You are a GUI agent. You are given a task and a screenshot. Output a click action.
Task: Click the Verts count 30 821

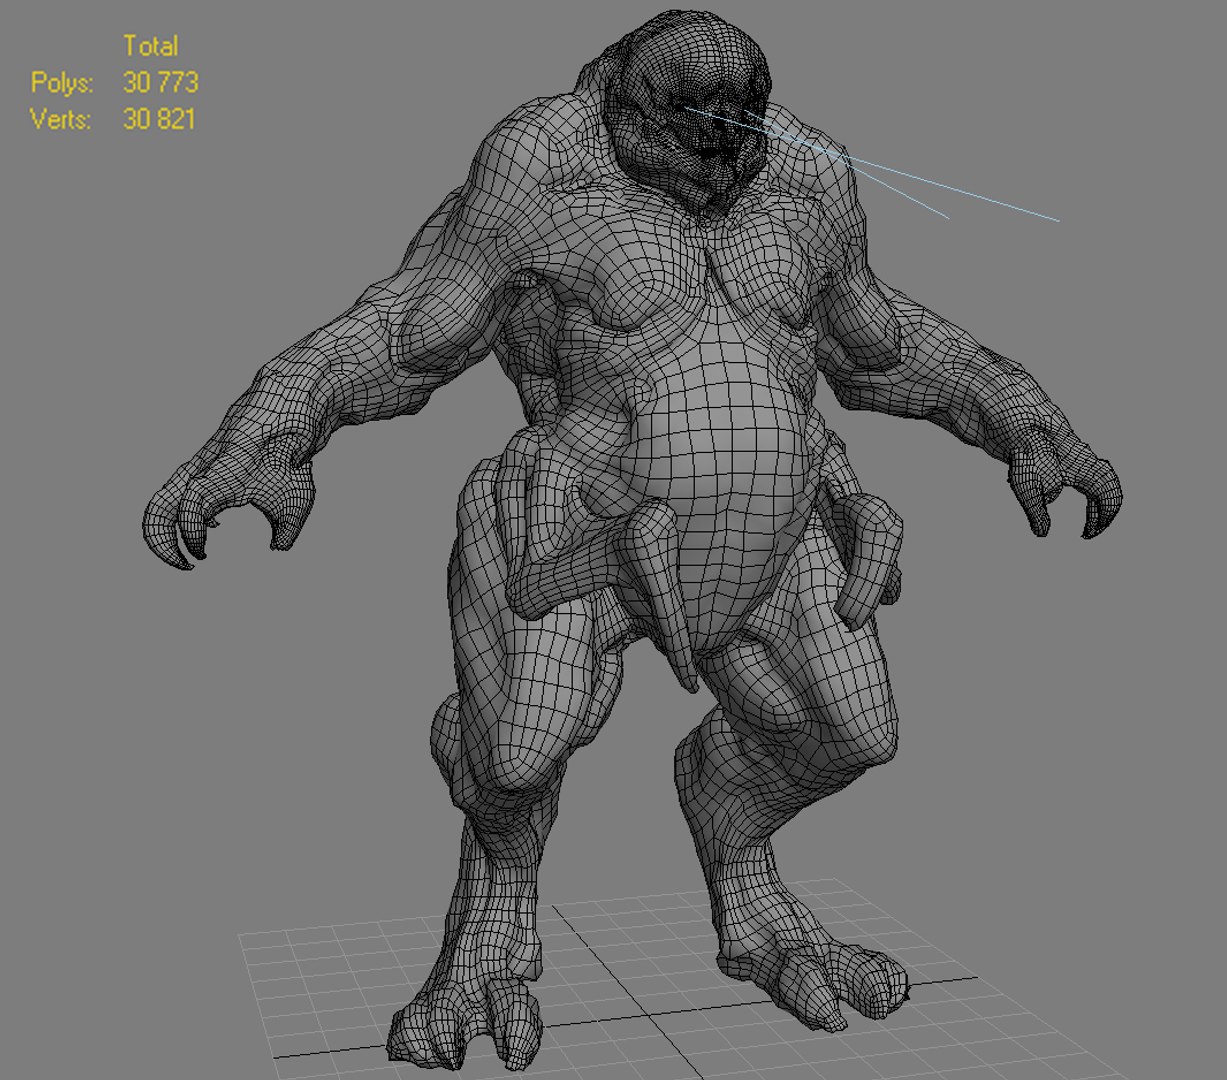click(x=159, y=119)
